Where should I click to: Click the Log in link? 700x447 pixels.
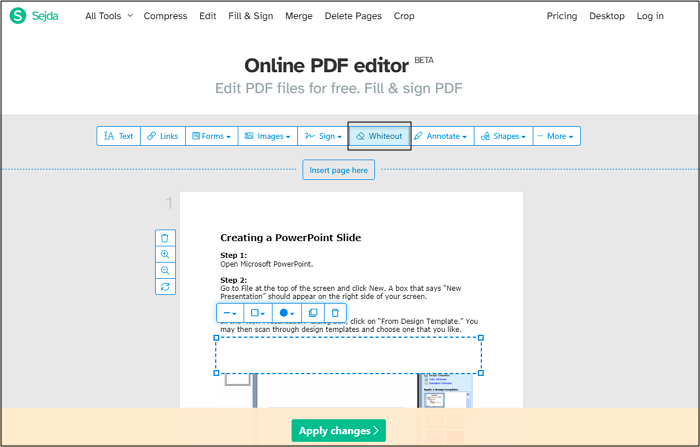click(650, 16)
